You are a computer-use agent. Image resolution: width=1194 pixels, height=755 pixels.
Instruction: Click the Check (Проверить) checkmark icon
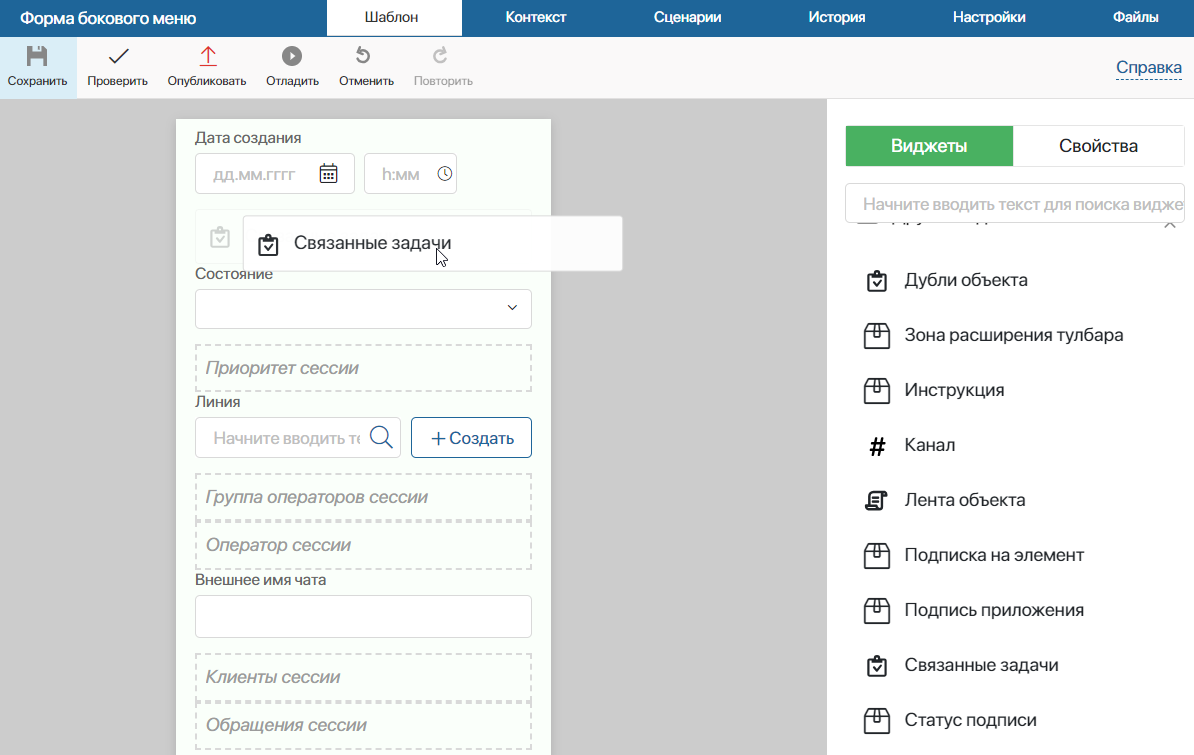[117, 57]
